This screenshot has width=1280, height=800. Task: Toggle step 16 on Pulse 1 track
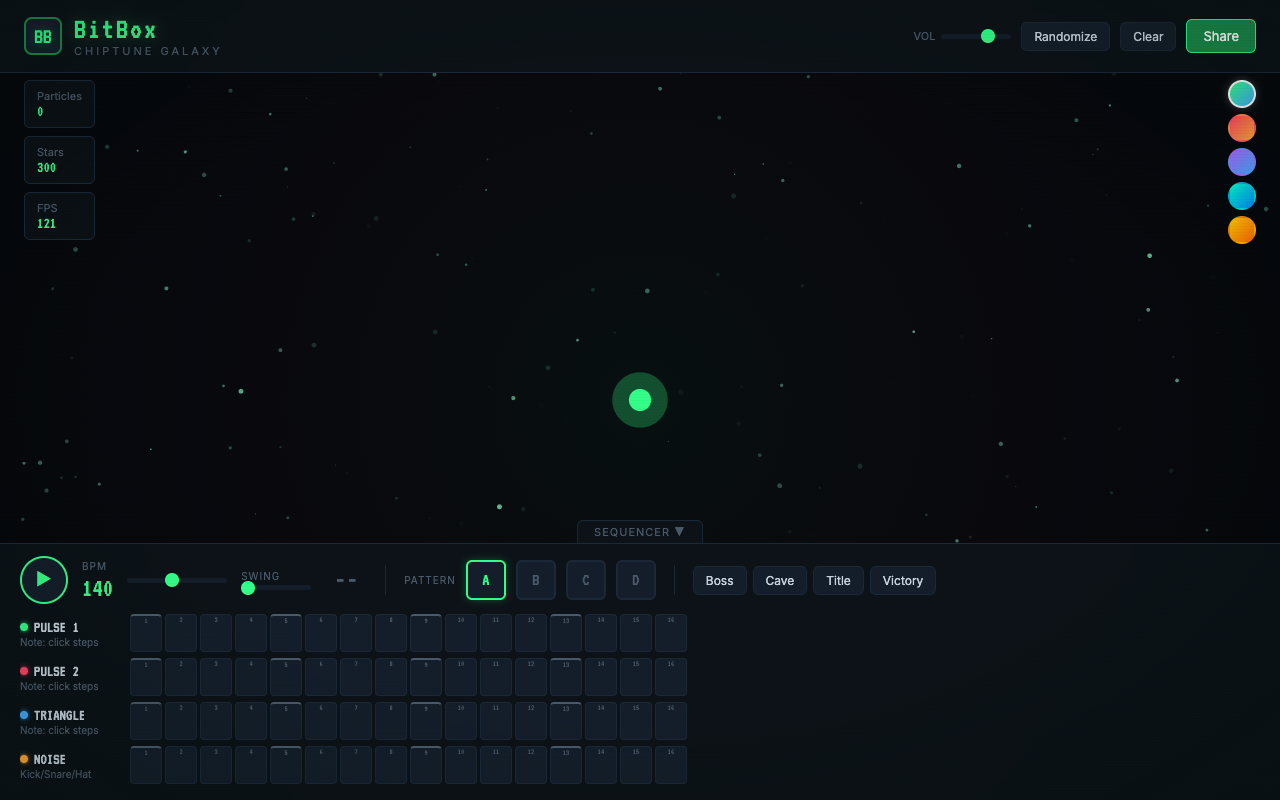[671, 633]
